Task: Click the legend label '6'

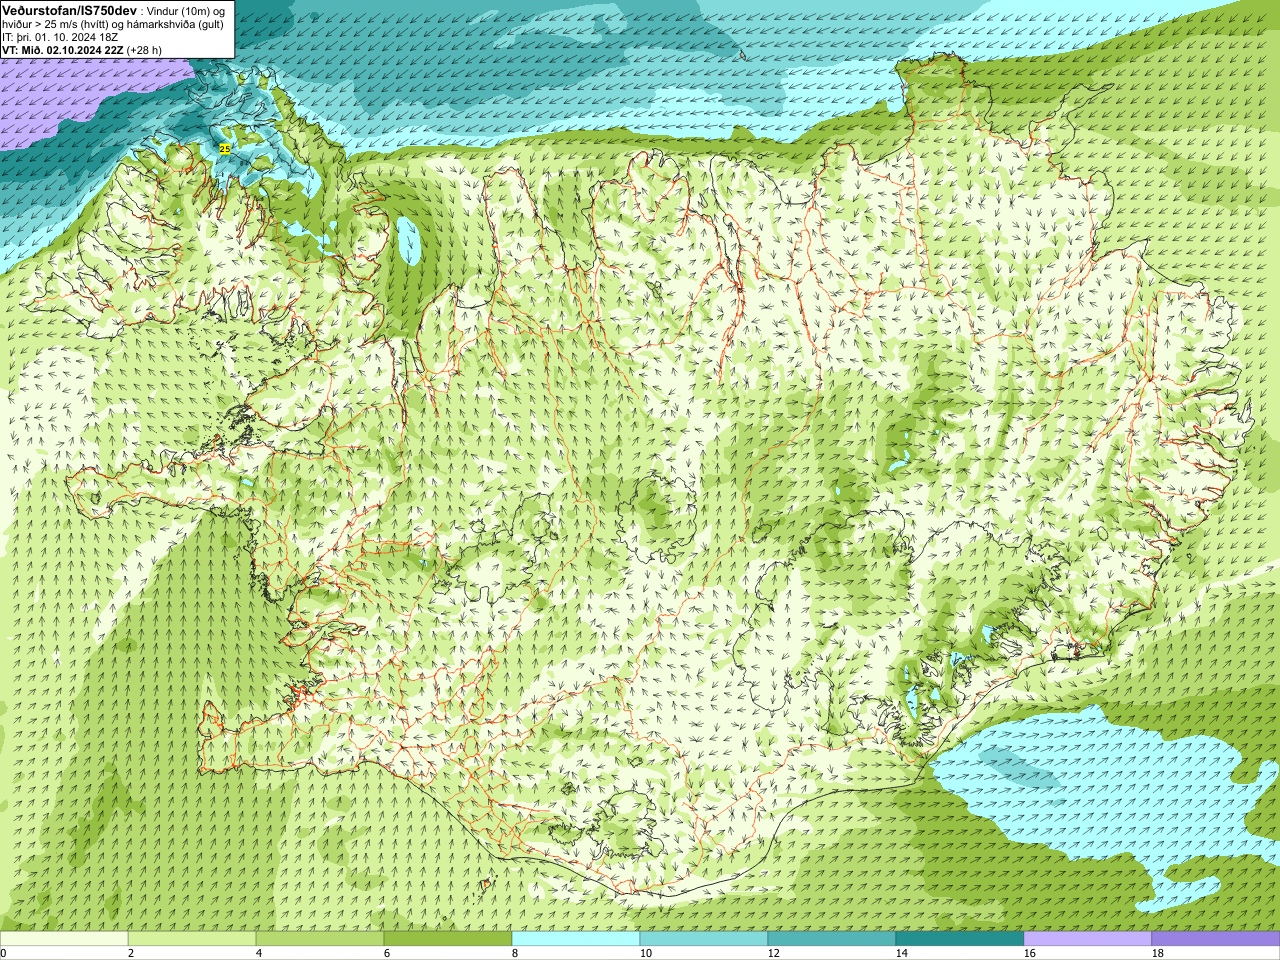Action: [387, 953]
